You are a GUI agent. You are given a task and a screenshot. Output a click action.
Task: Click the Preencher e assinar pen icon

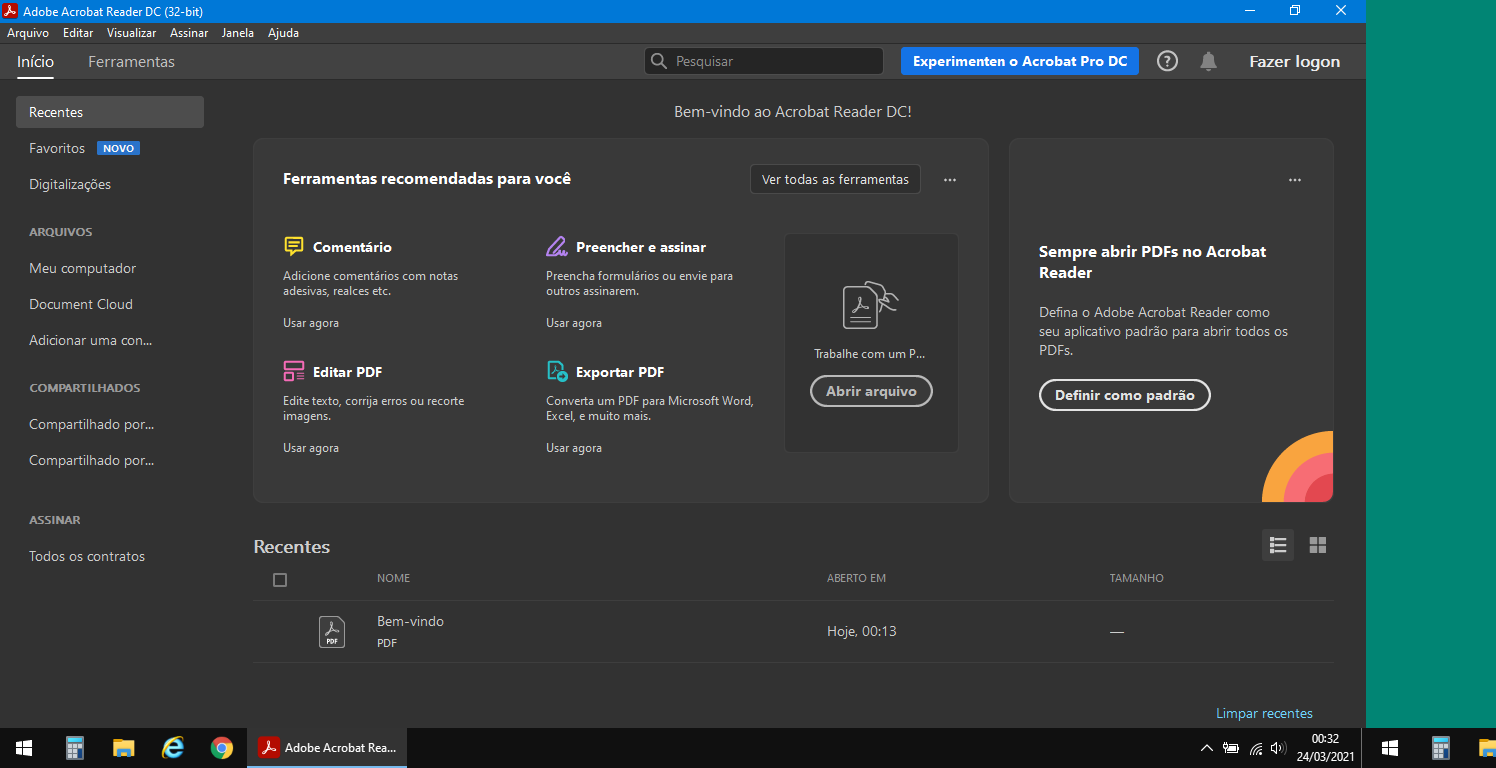point(556,246)
